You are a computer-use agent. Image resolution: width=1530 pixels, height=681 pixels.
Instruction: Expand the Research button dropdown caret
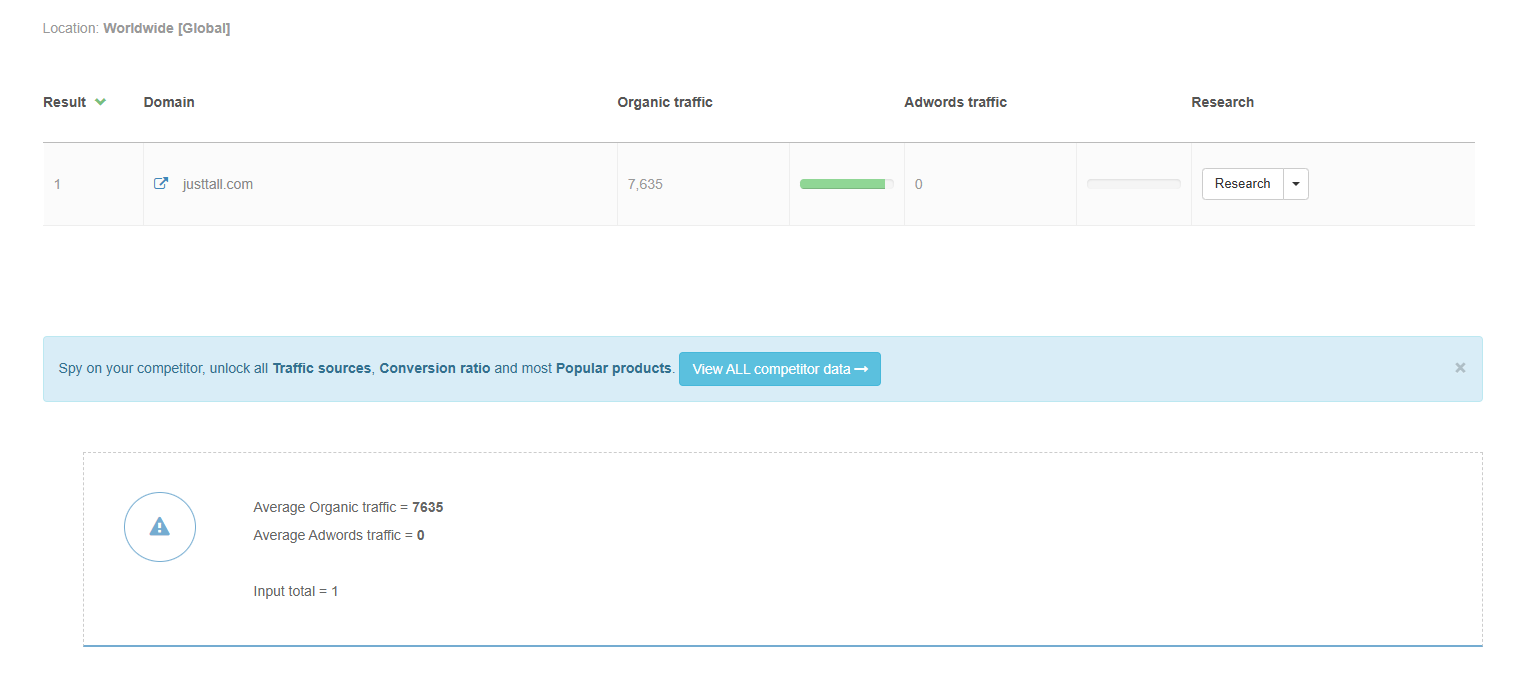coord(1296,184)
